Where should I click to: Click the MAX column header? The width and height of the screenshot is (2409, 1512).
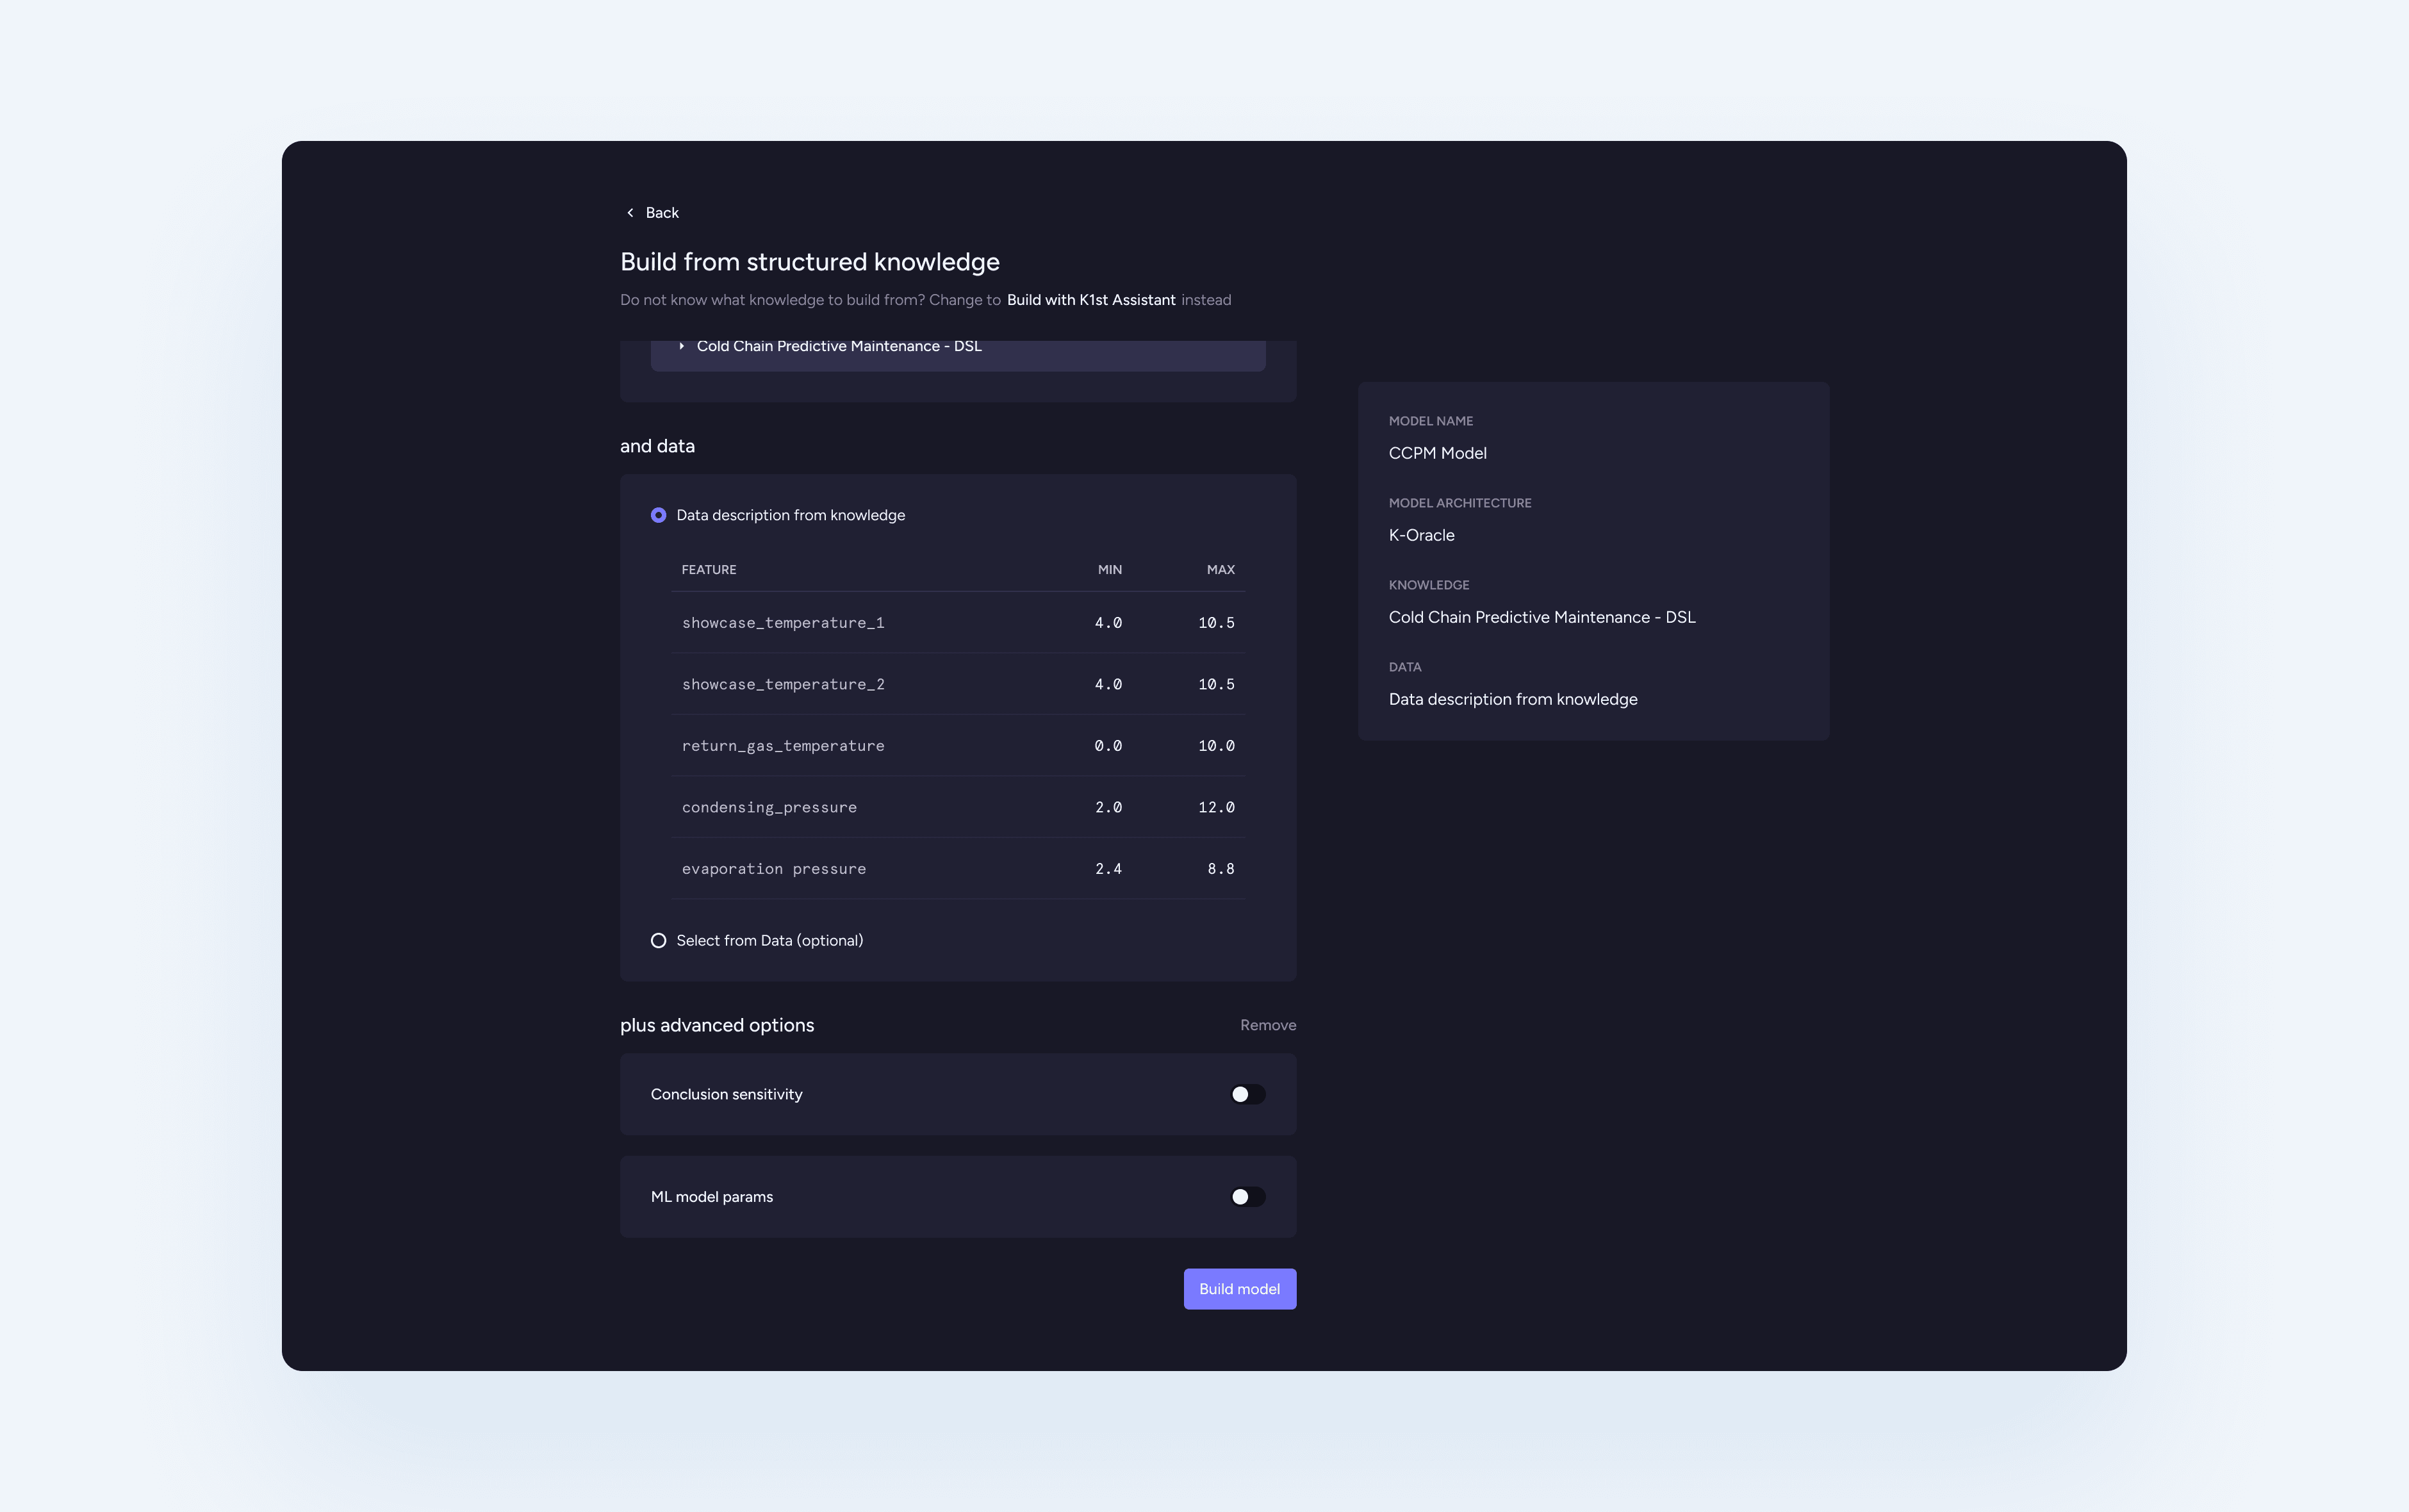tap(1221, 570)
